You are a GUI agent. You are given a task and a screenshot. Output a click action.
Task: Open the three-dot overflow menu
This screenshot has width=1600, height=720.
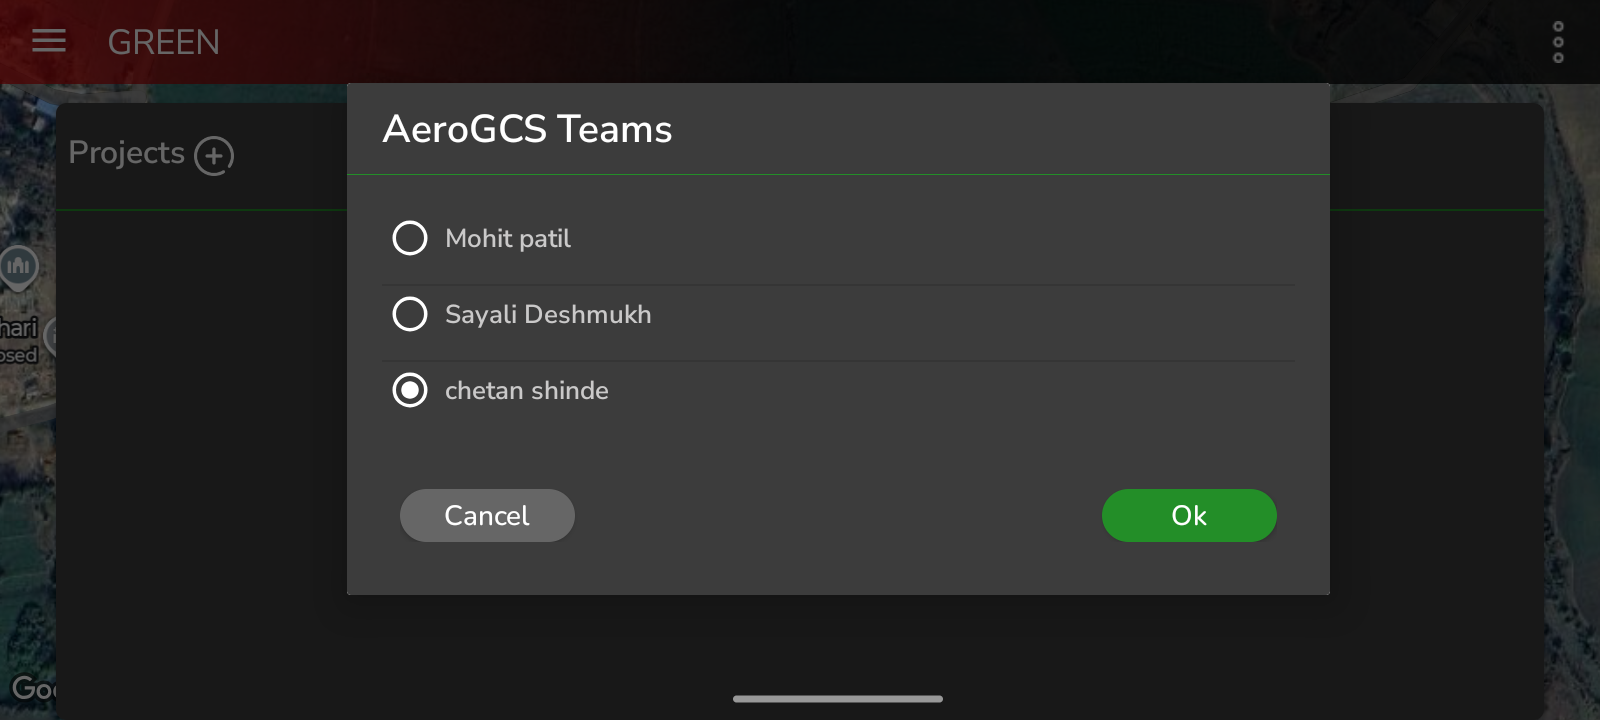point(1557,42)
